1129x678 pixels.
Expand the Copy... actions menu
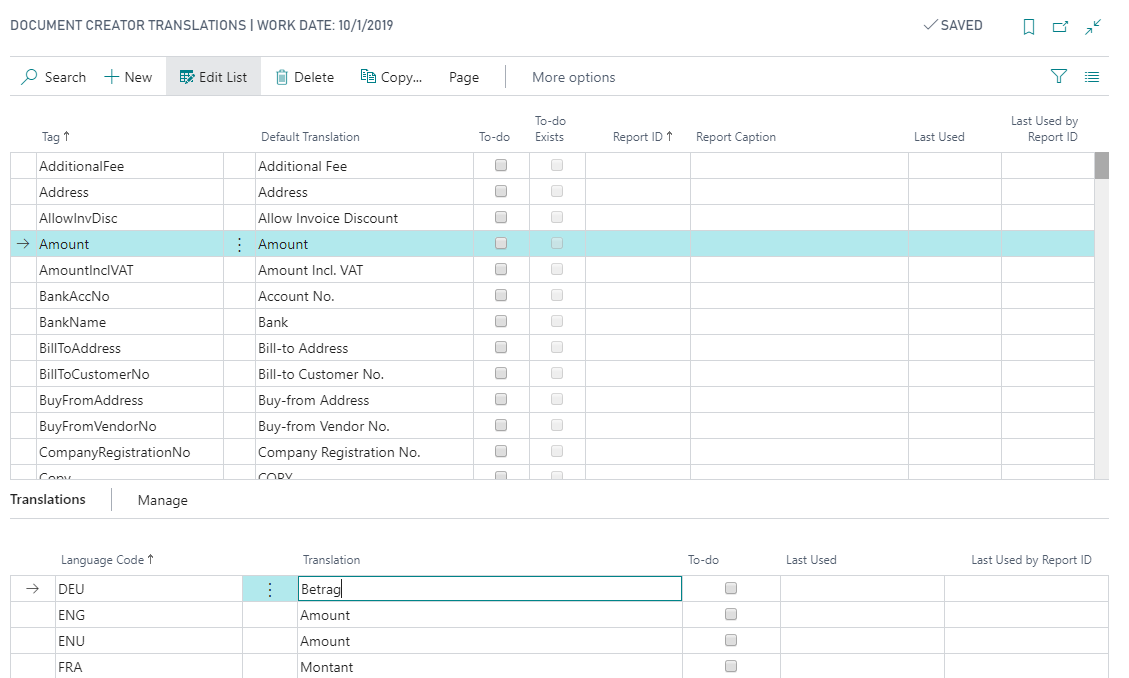392,77
